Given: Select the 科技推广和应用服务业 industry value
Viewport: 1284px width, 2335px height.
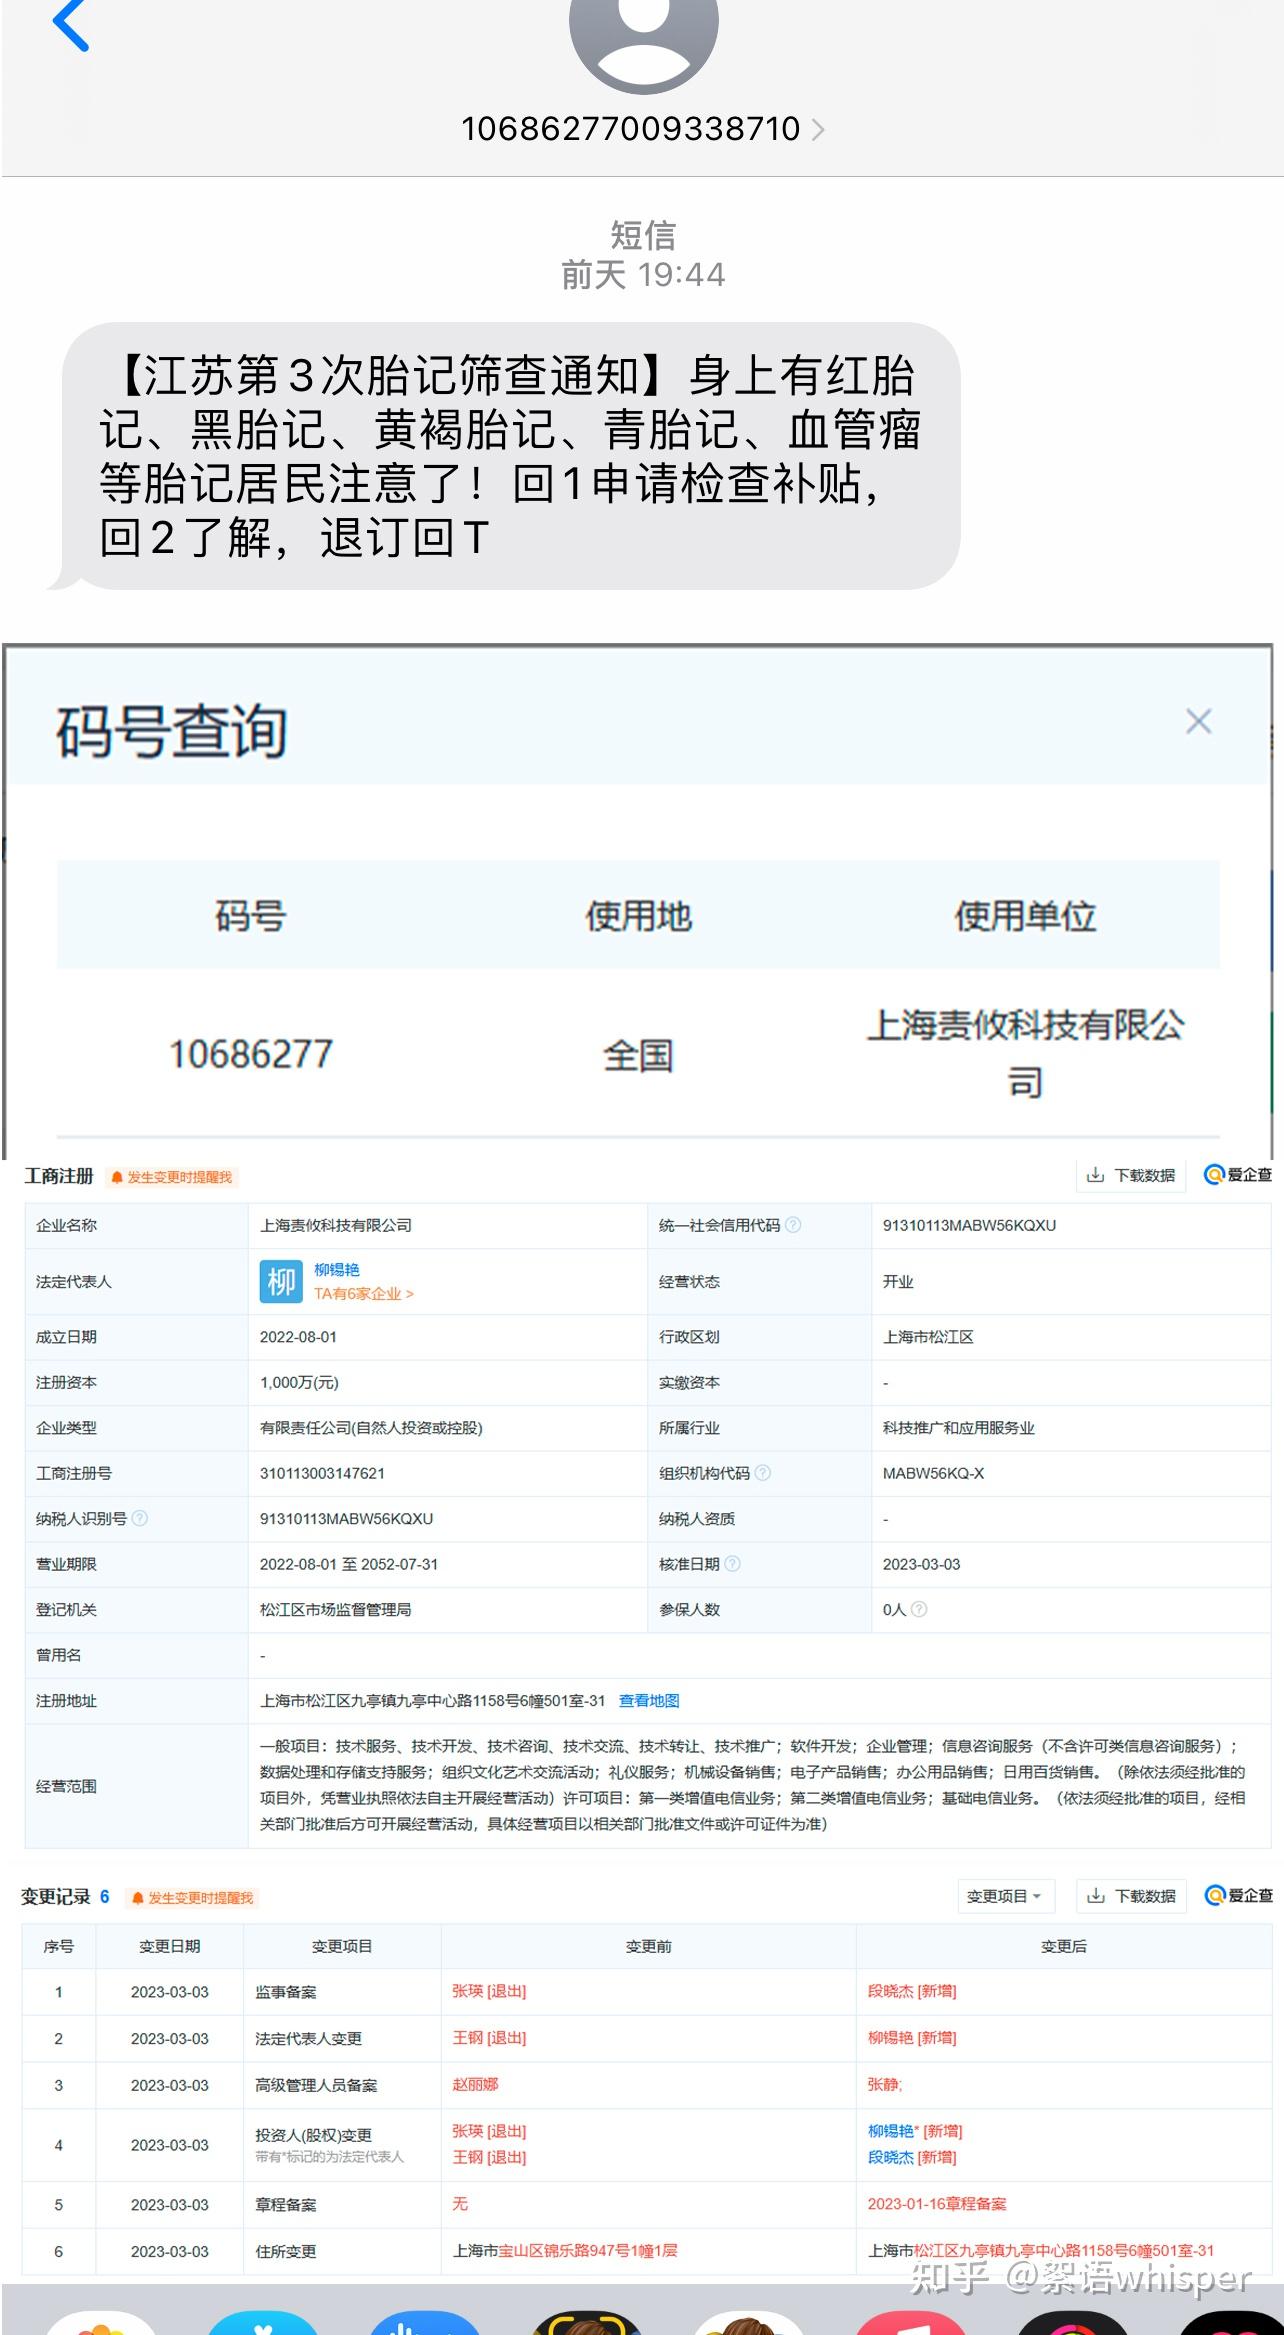Looking at the screenshot, I should click(x=958, y=1428).
